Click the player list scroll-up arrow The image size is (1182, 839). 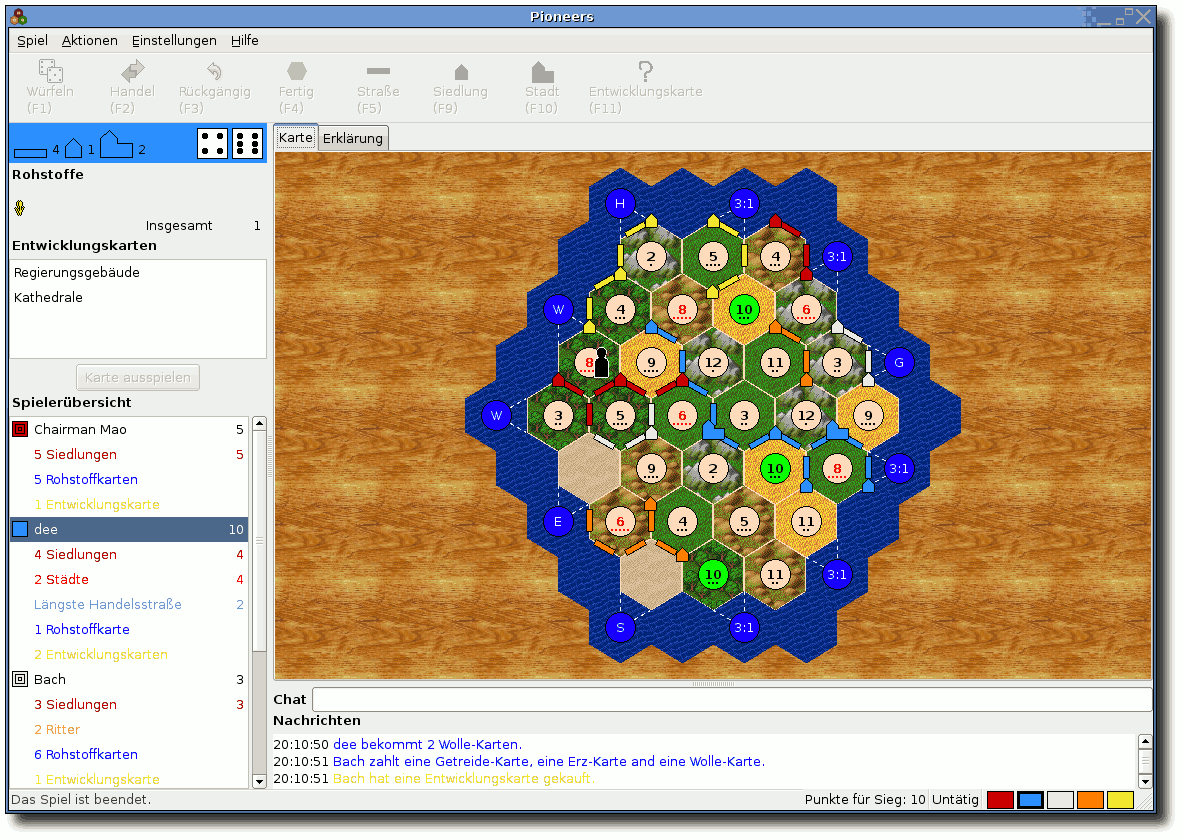pos(259,424)
